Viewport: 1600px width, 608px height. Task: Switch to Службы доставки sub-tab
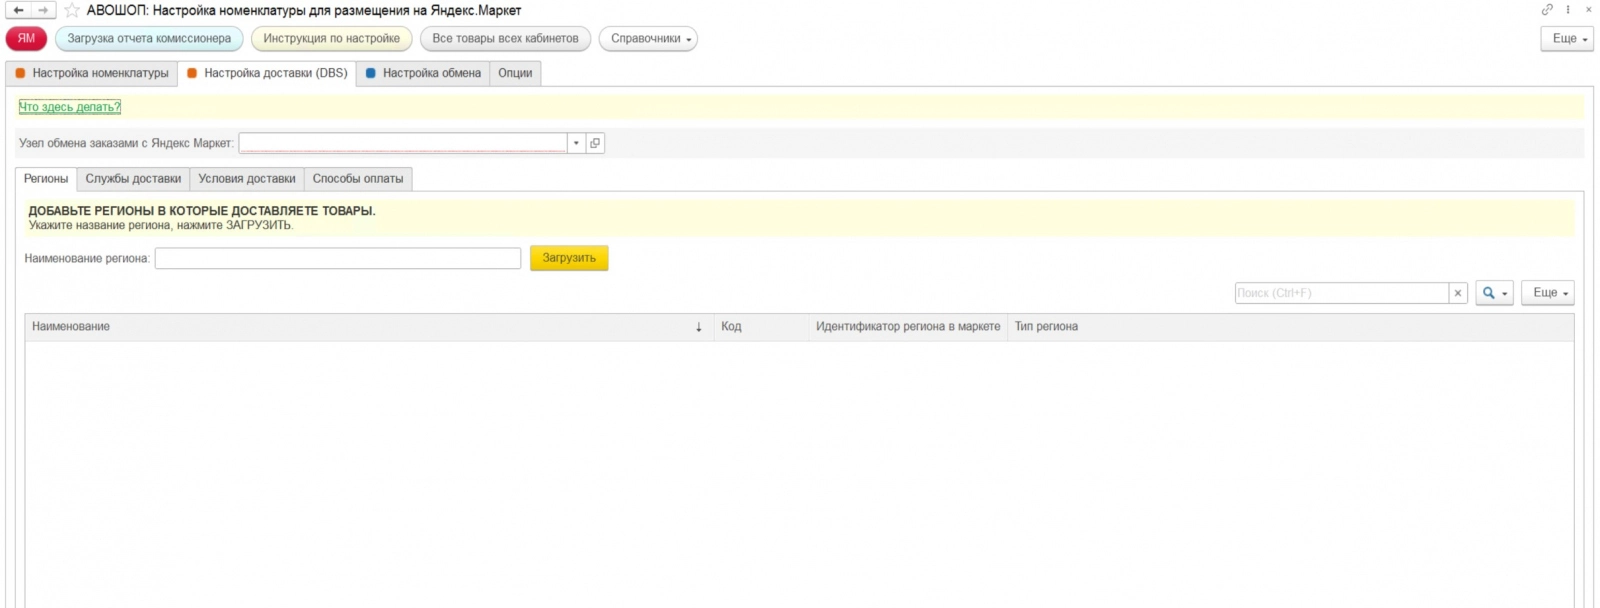(133, 179)
